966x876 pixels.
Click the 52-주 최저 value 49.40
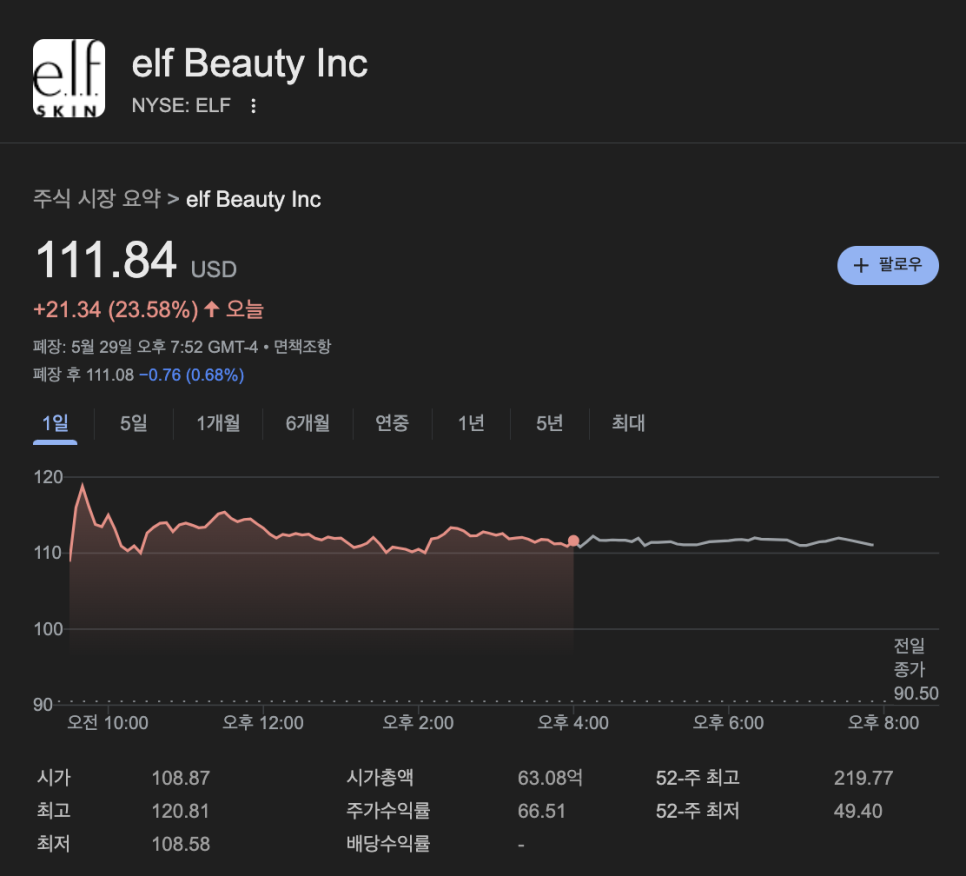pyautogui.click(x=858, y=811)
